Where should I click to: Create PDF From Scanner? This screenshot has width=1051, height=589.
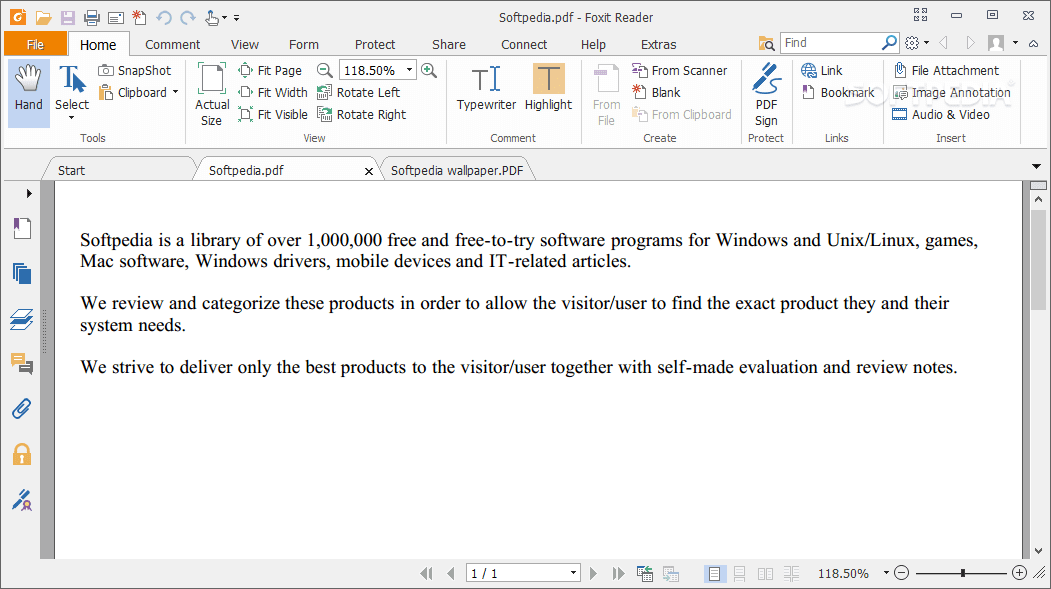coord(679,70)
